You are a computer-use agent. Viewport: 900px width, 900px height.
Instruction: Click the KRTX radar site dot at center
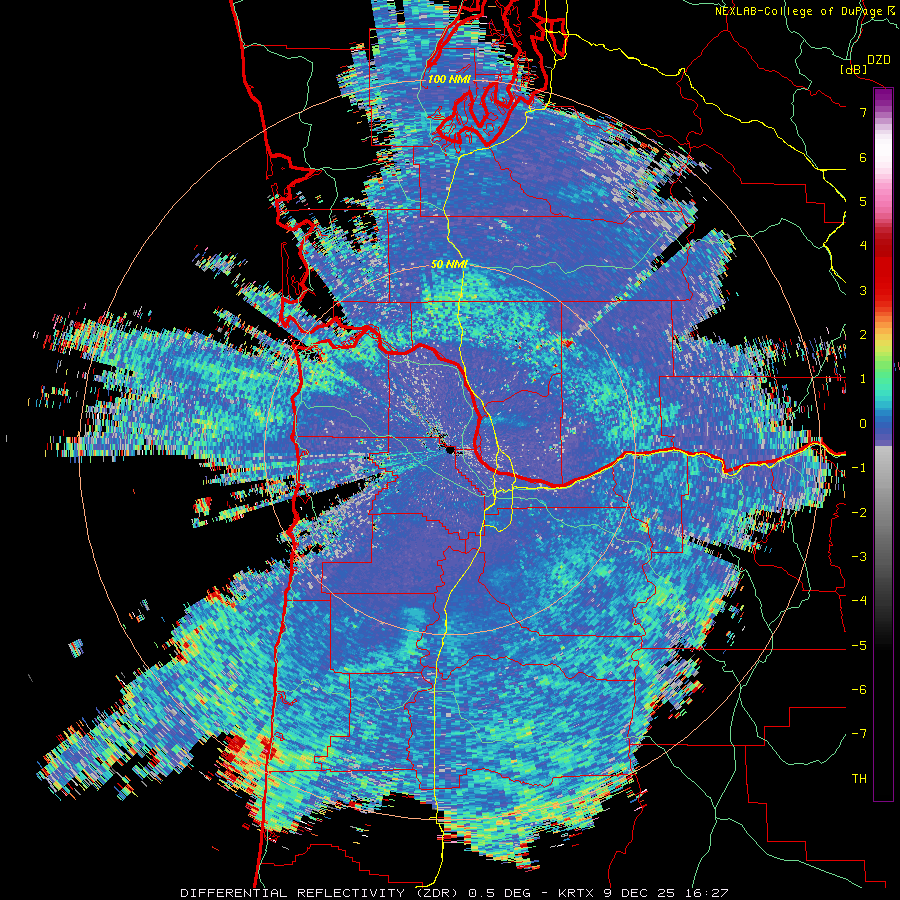coord(449,449)
